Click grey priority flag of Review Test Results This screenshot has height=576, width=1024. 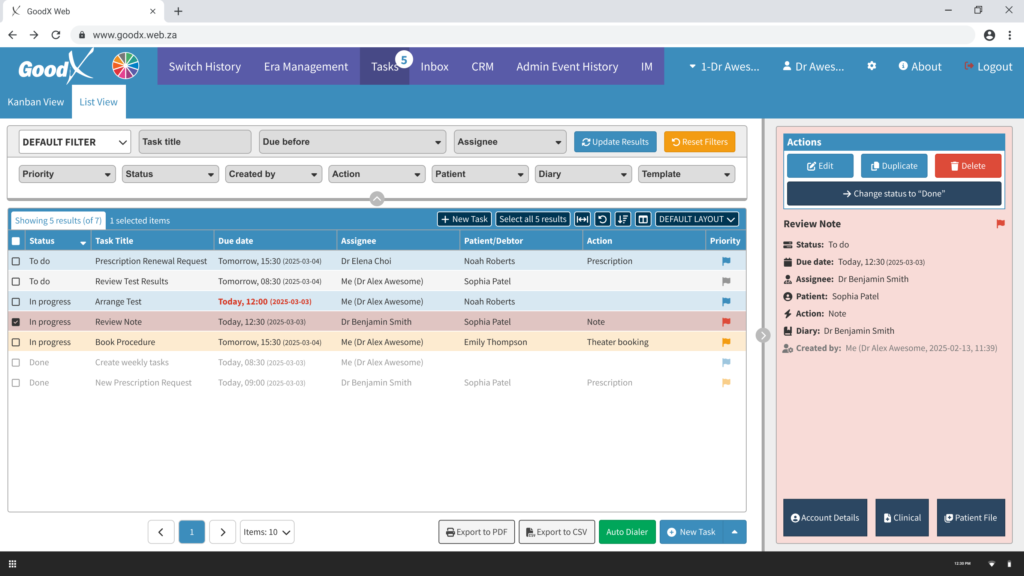(x=726, y=281)
